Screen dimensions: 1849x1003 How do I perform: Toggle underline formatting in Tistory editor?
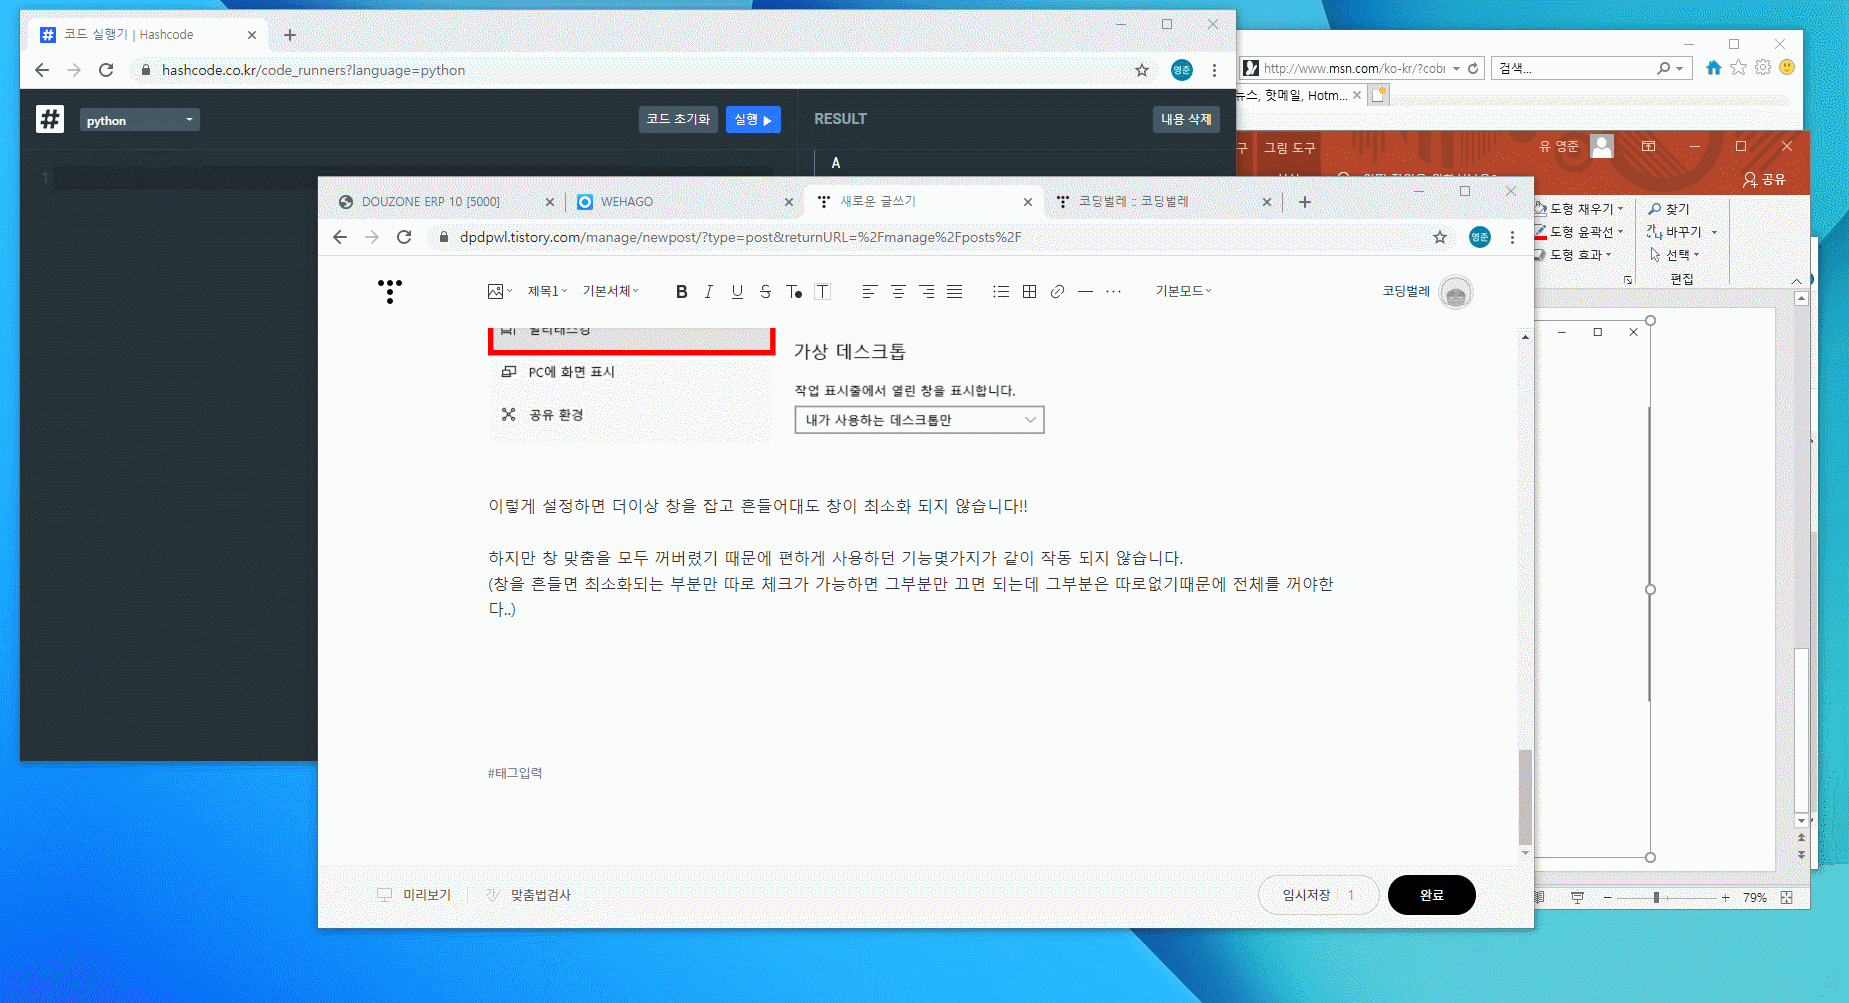tap(737, 292)
